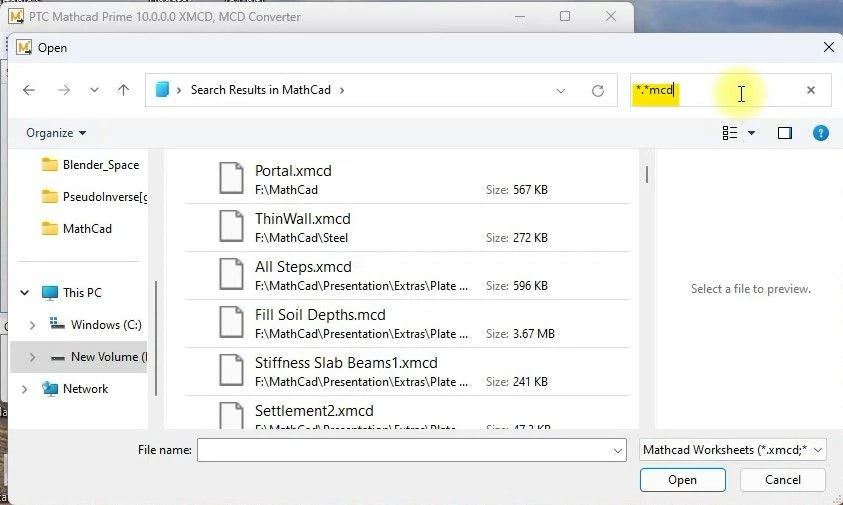This screenshot has height=505, width=843.
Task: Click the navigation pane scrollbar
Action: (156, 338)
